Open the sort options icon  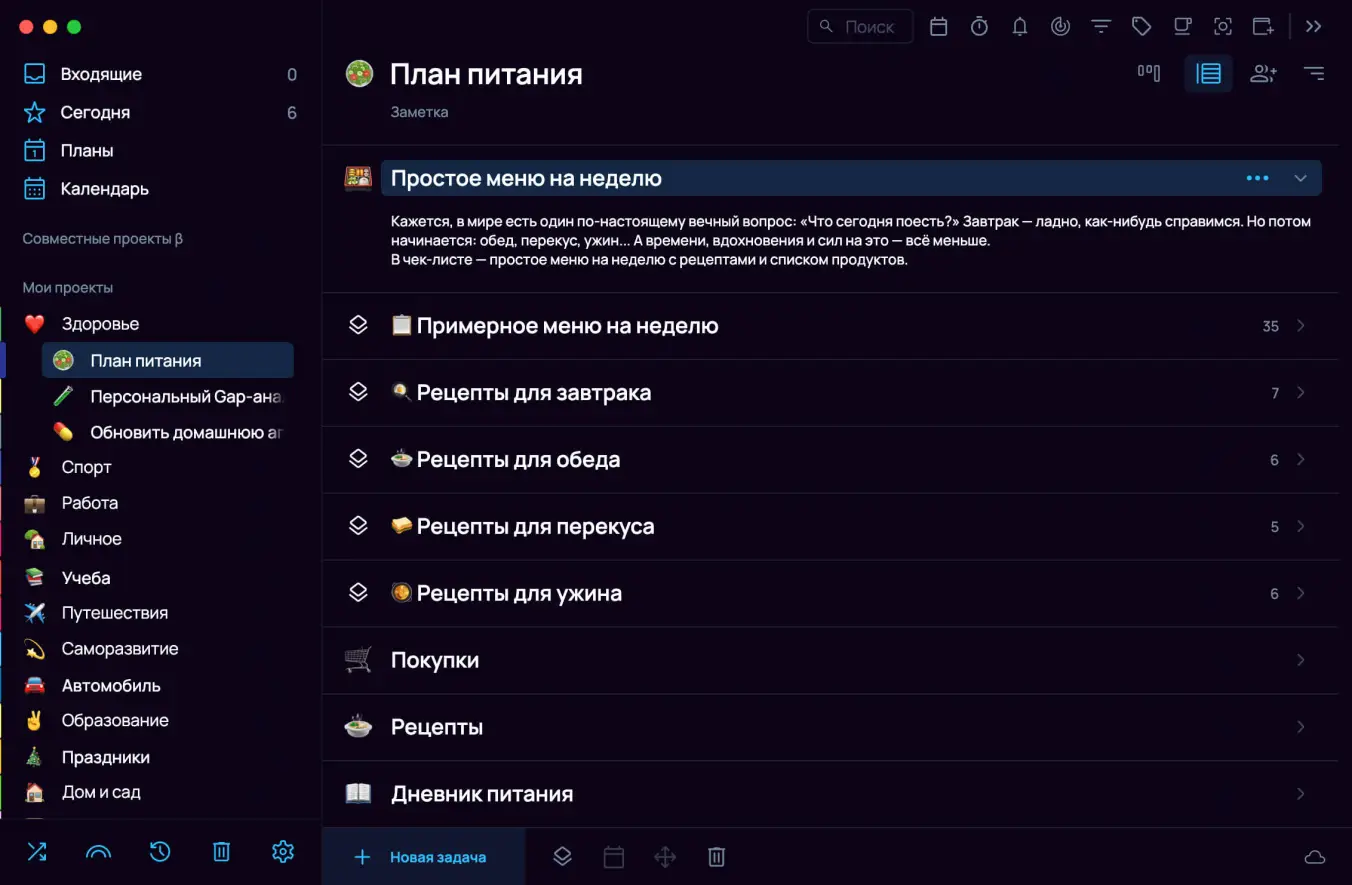click(x=1314, y=73)
